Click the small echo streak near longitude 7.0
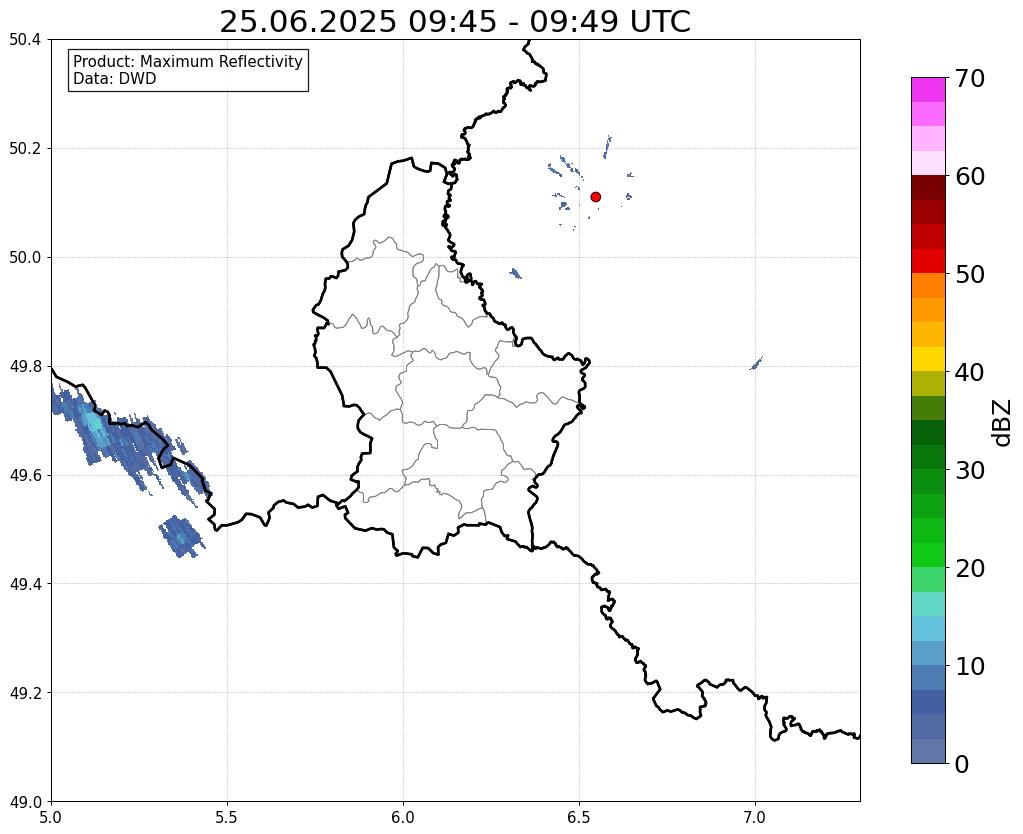This screenshot has width=1023, height=834. click(x=756, y=363)
